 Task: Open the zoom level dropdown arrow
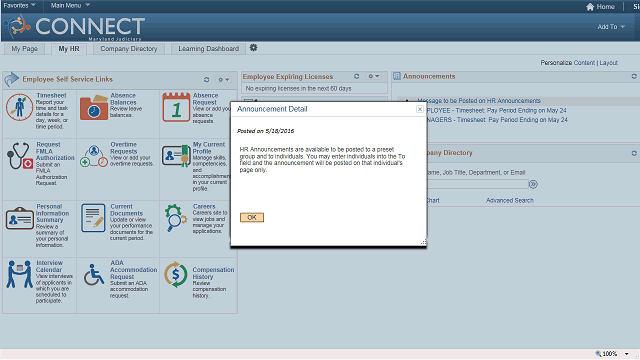click(627, 354)
